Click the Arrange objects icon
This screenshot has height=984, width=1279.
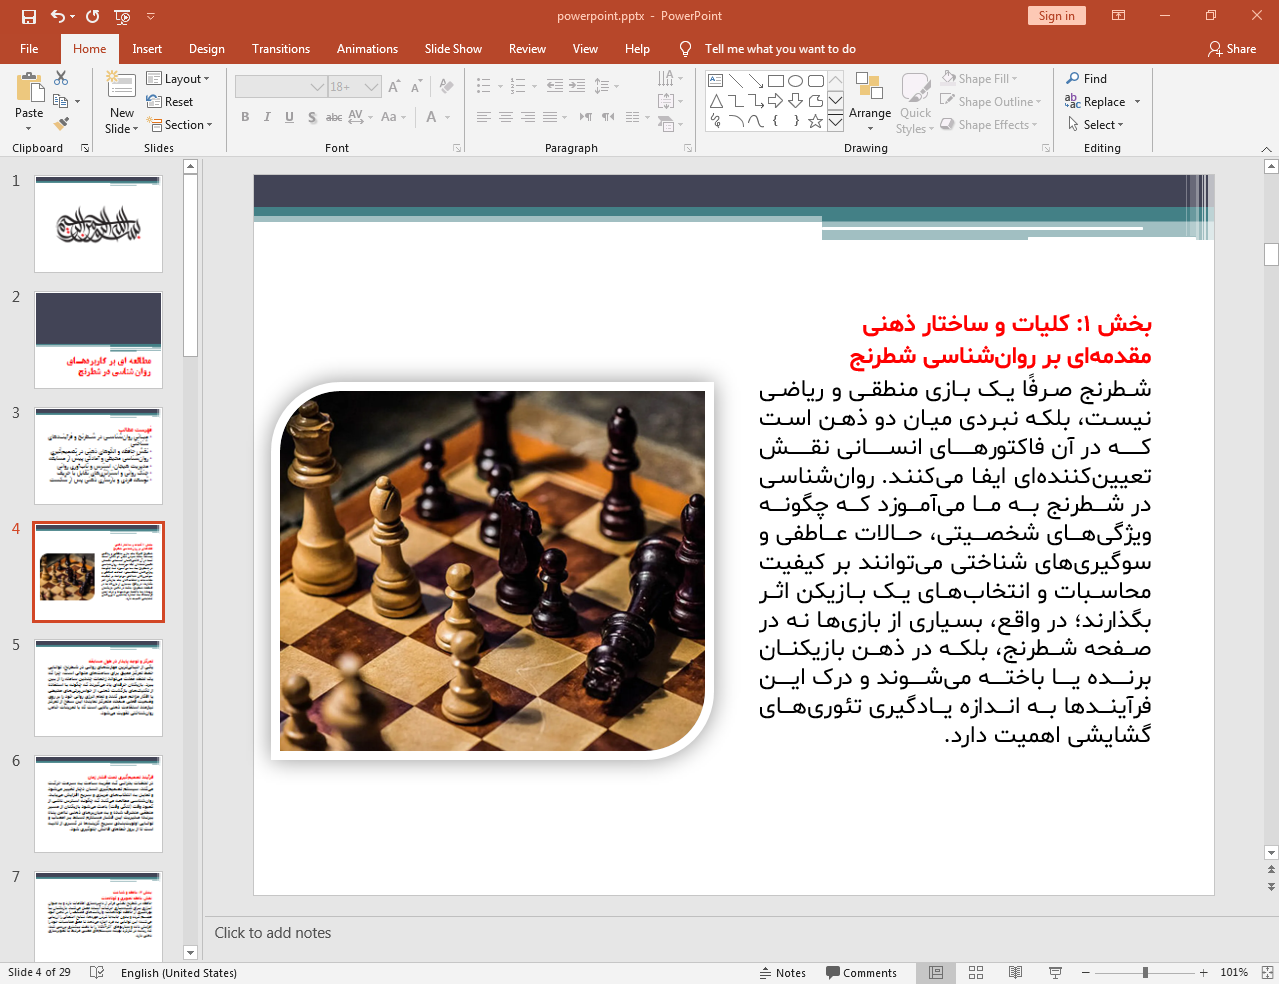point(870,101)
